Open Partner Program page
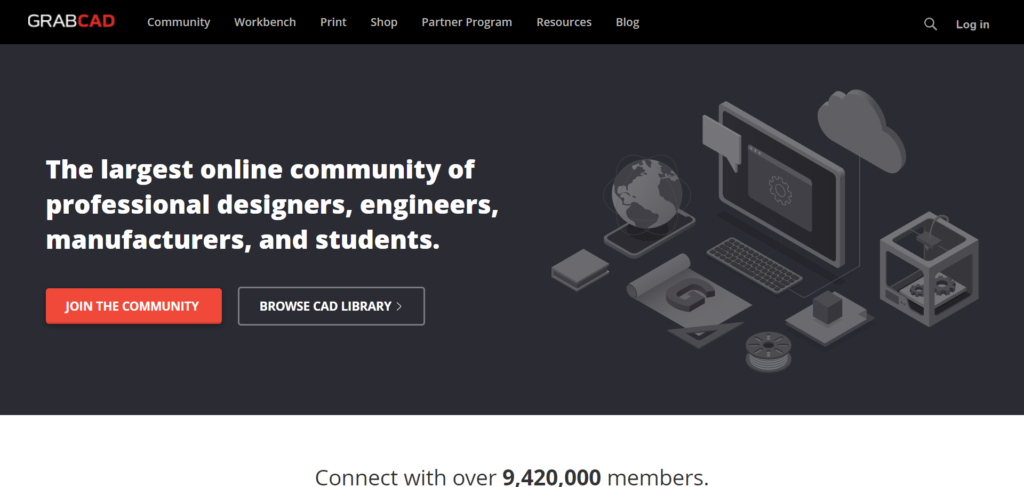The height and width of the screenshot is (487, 1024). click(x=466, y=22)
